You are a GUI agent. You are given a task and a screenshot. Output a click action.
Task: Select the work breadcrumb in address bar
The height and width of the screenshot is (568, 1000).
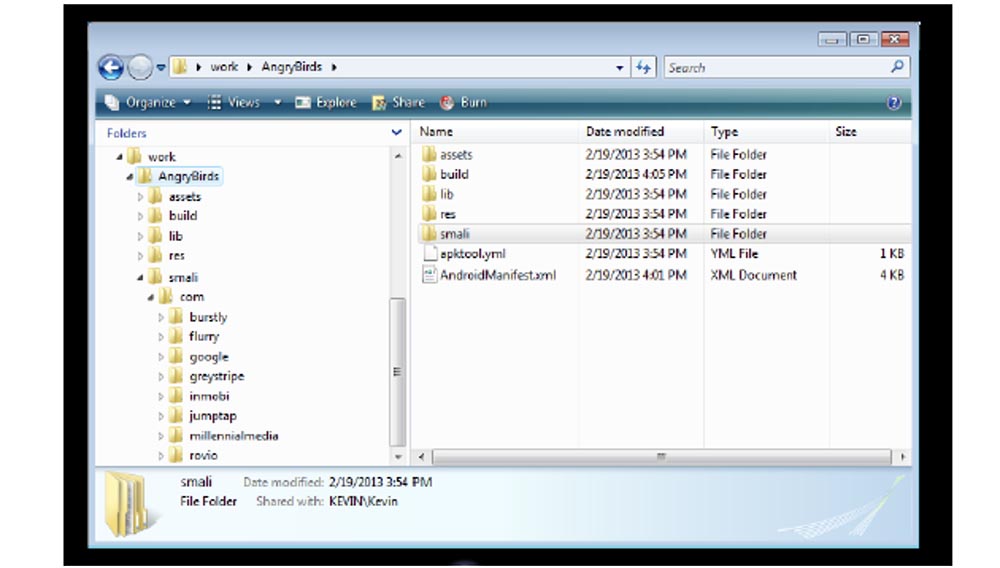tap(224, 67)
